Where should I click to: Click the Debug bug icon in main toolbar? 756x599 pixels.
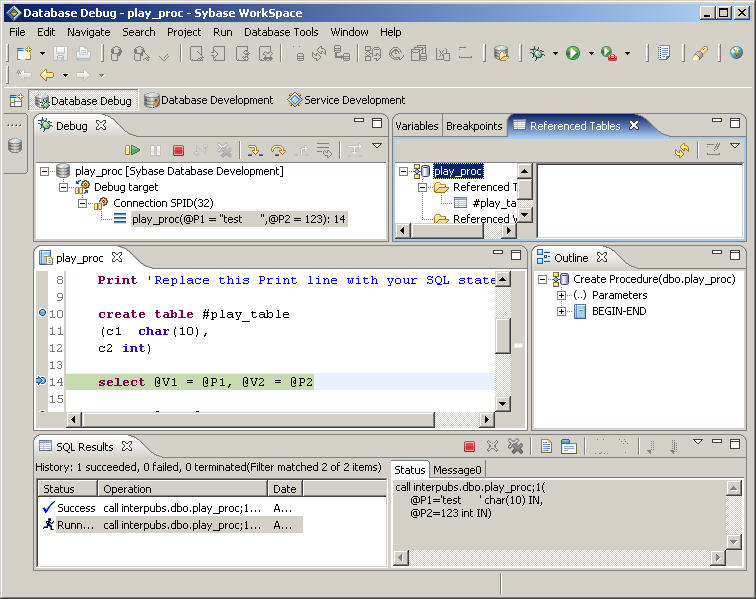point(537,53)
